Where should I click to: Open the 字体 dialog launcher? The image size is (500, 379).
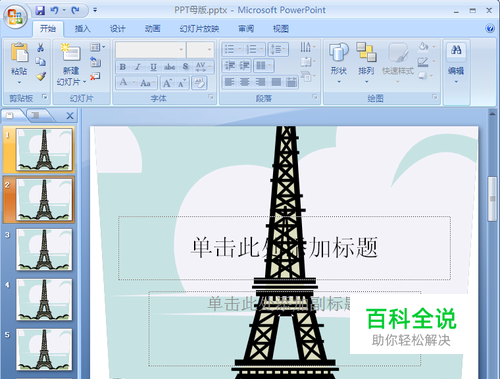point(211,97)
